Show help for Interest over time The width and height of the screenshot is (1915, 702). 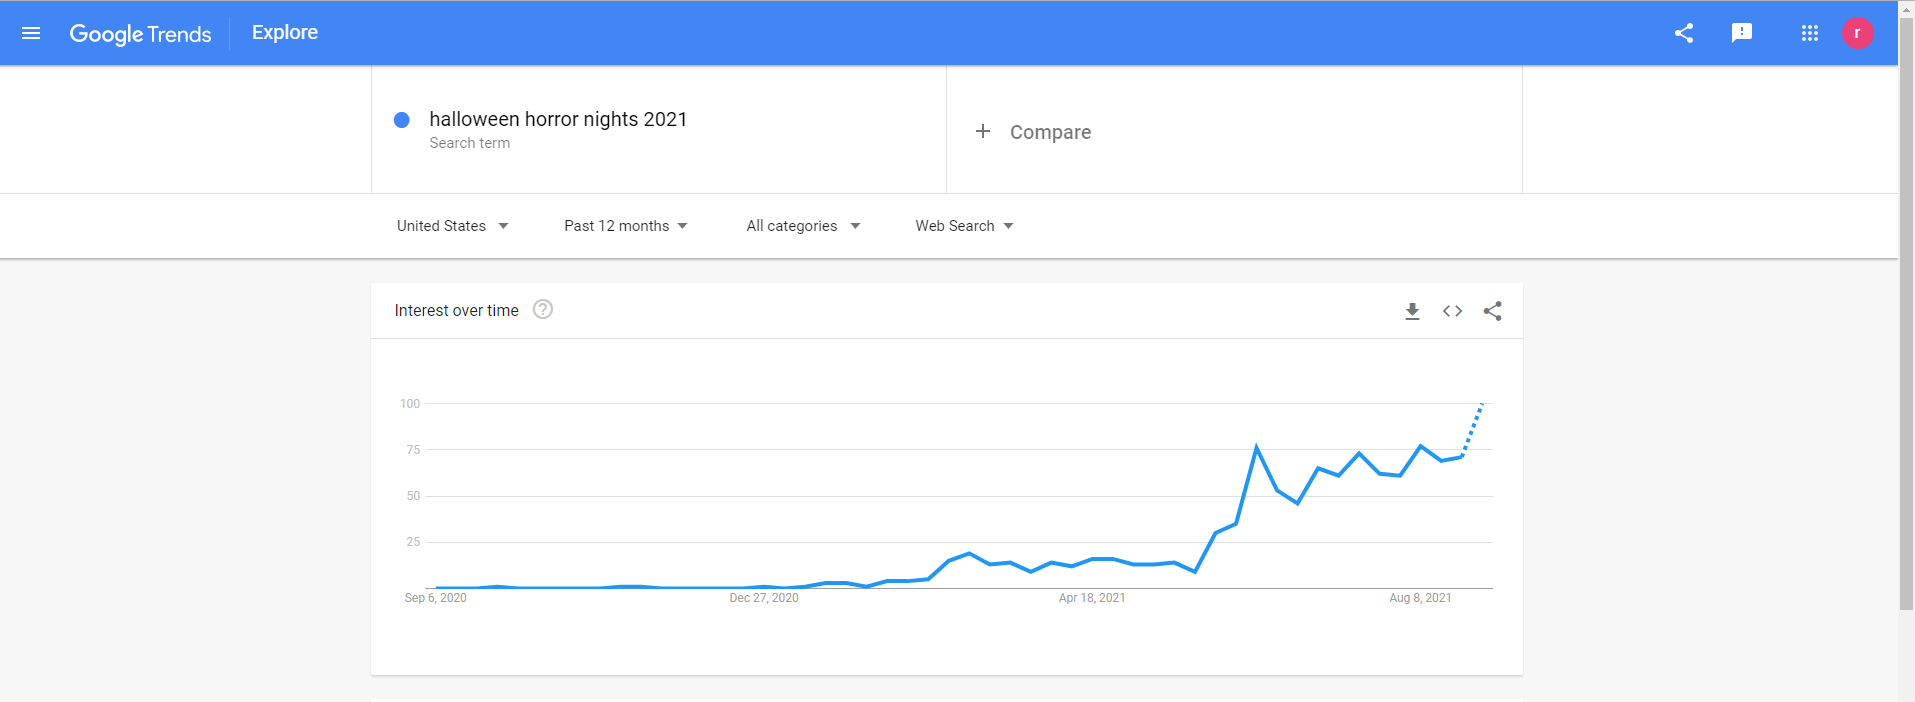[543, 310]
